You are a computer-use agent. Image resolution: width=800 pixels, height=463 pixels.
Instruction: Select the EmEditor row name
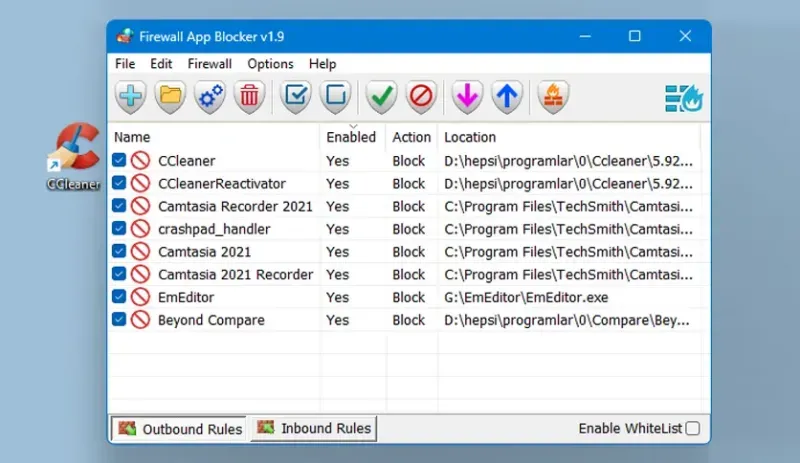pyautogui.click(x=186, y=297)
